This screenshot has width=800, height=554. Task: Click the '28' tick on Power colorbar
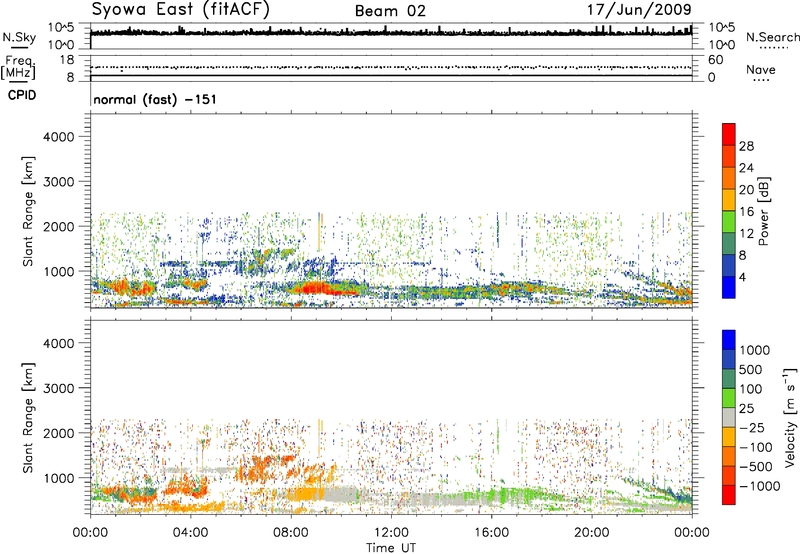pos(746,146)
